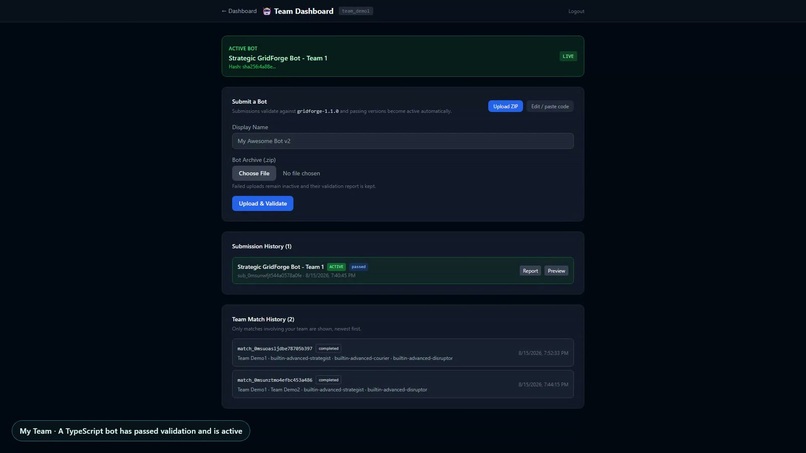Click the caption about TypeScript bot passed validation

[x=131, y=431]
